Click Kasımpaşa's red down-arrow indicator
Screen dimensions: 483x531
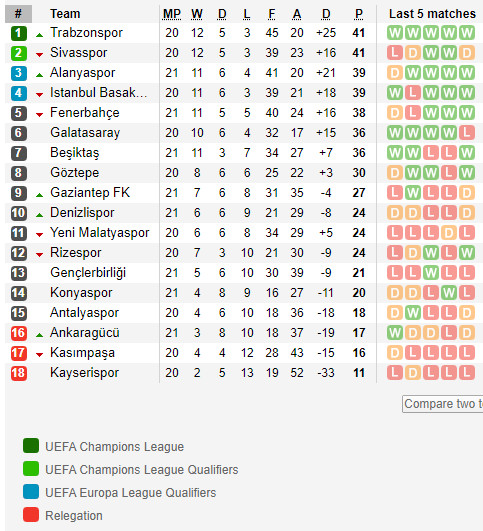(x=40, y=355)
